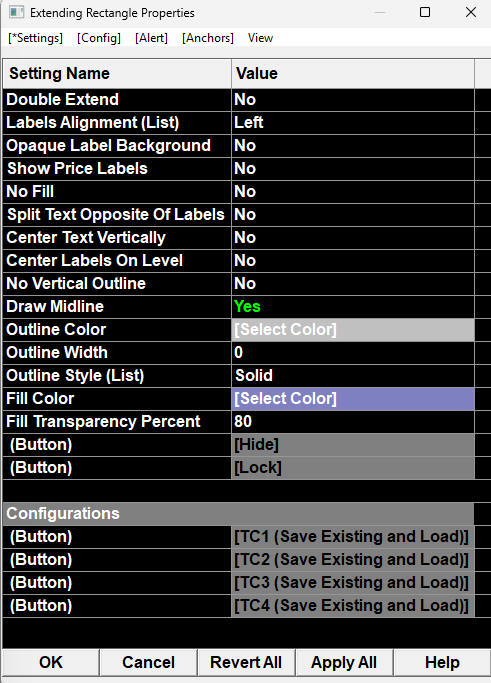491x683 pixels.
Task: Click the window icon in title bar
Action: (17, 12)
